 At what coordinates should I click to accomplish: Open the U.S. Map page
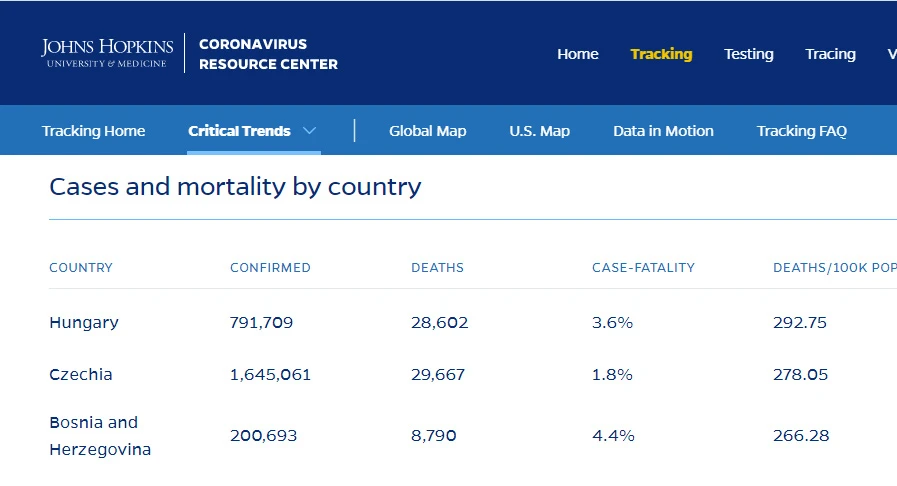[x=539, y=131]
